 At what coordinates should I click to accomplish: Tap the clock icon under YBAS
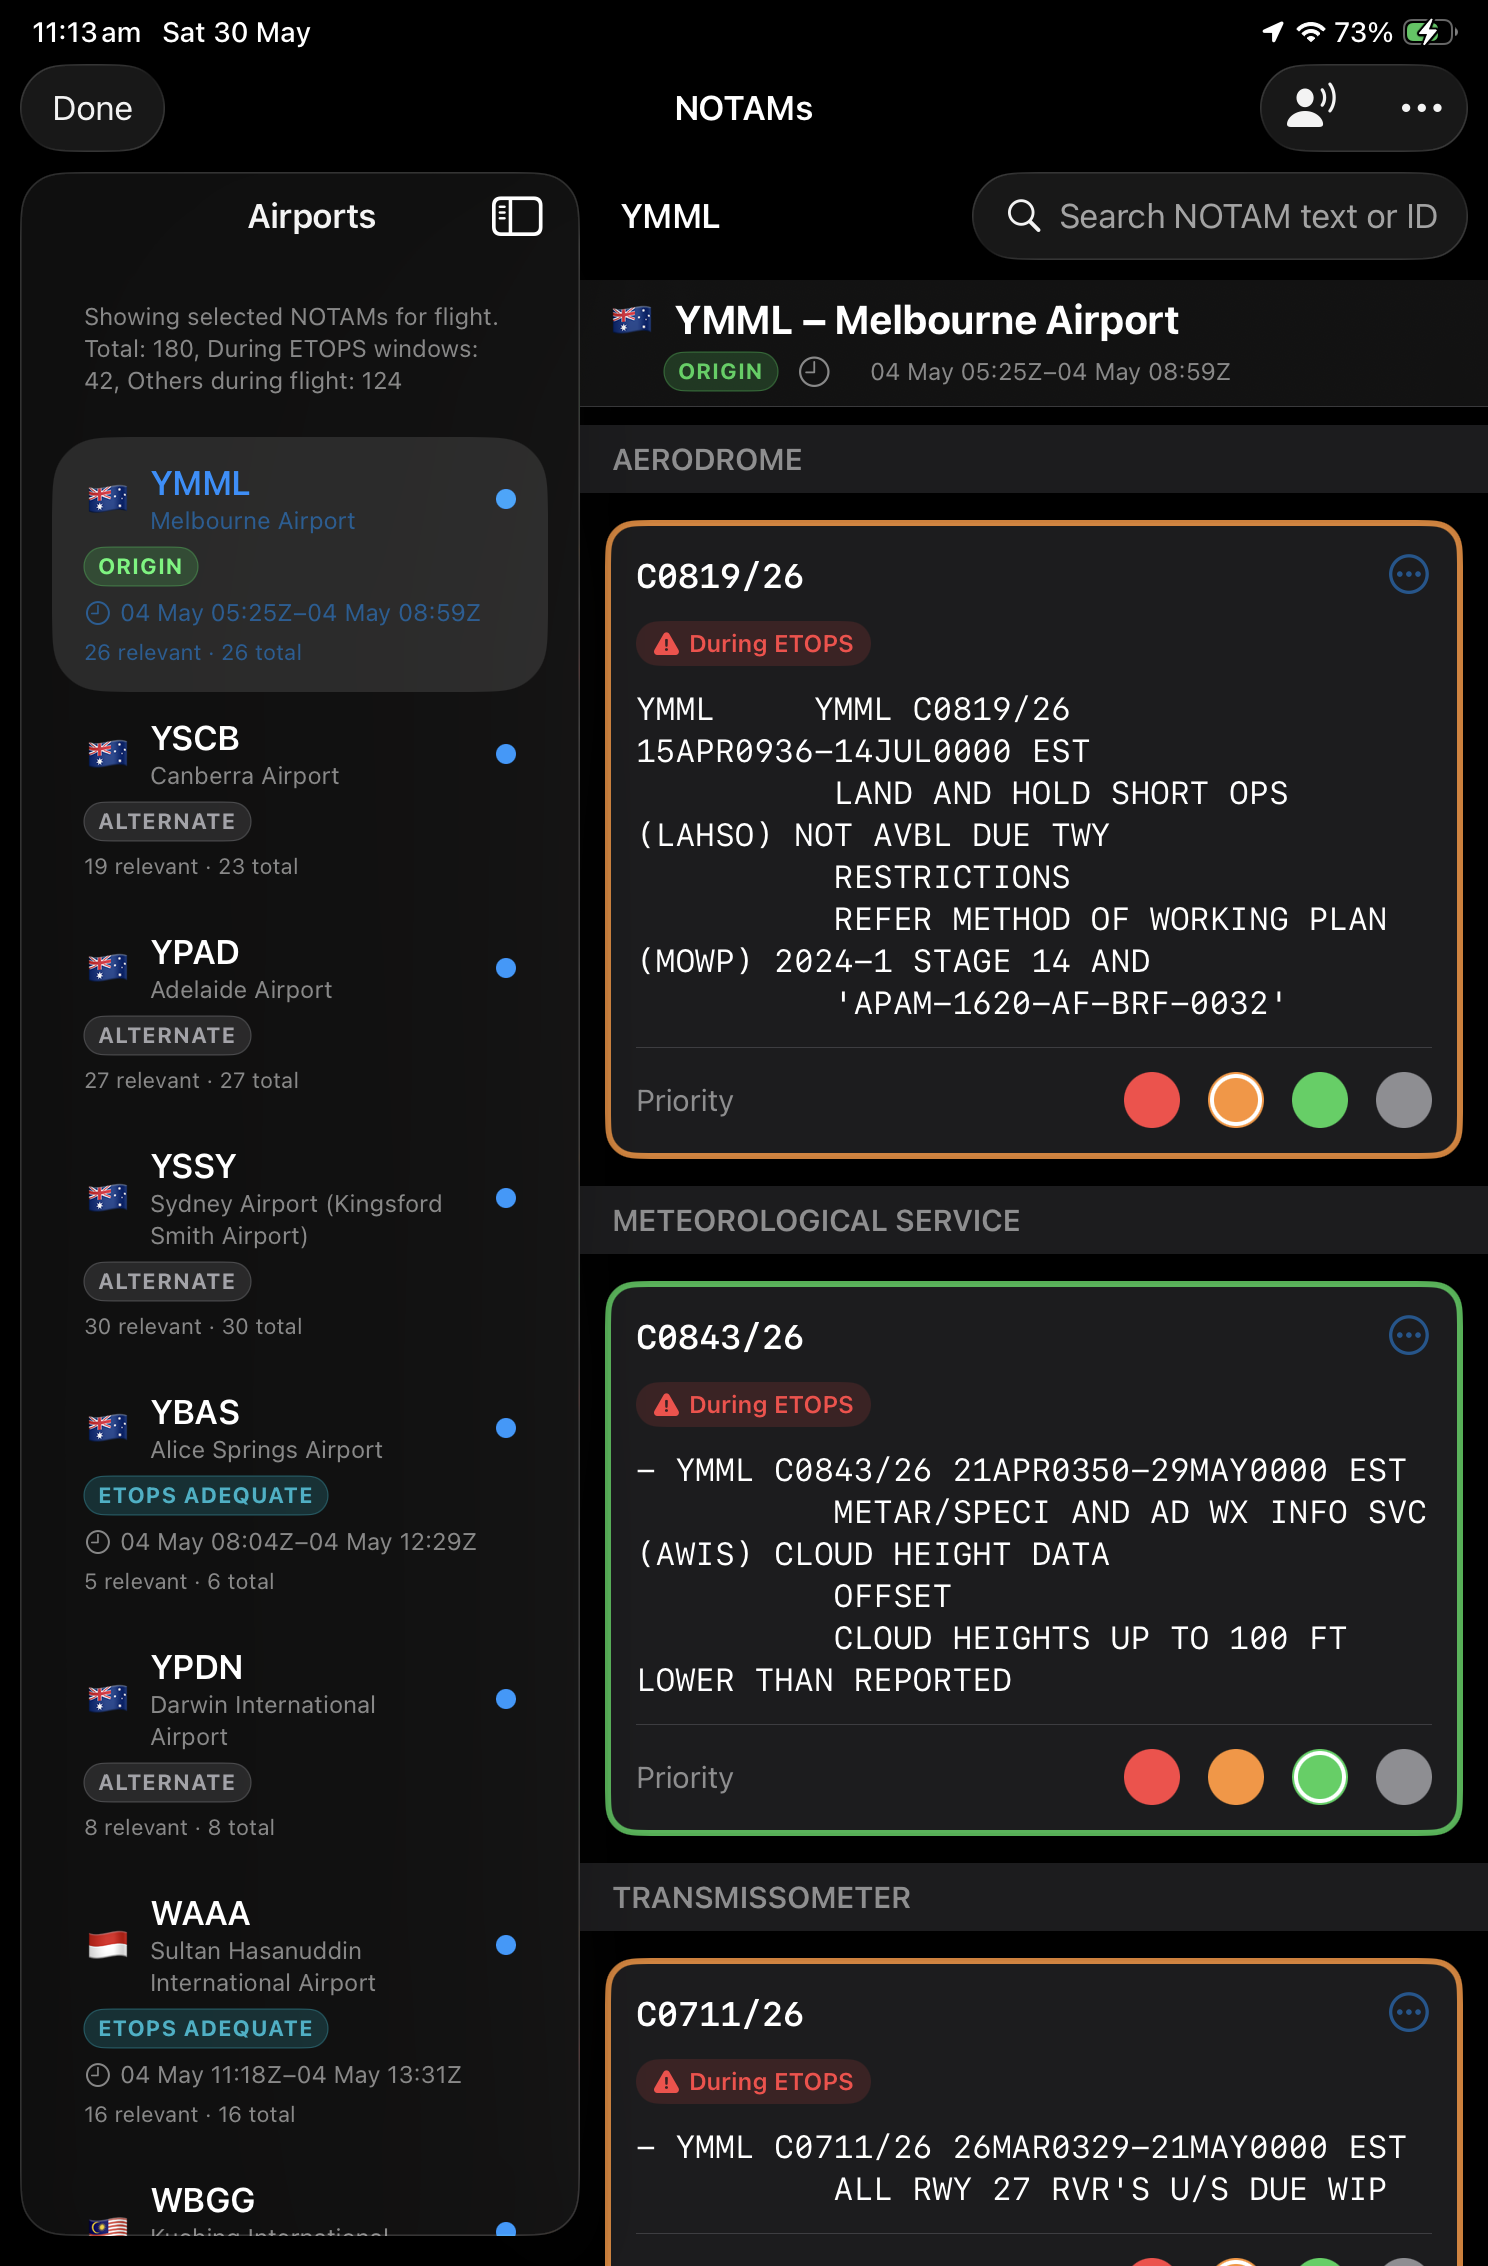pyautogui.click(x=98, y=1542)
